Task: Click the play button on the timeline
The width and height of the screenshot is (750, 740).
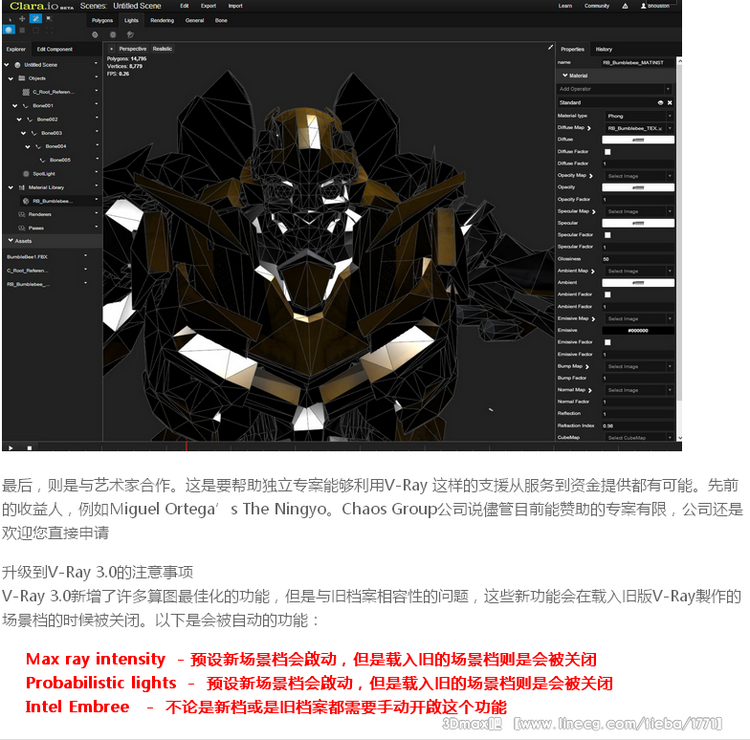Action: pos(11,448)
